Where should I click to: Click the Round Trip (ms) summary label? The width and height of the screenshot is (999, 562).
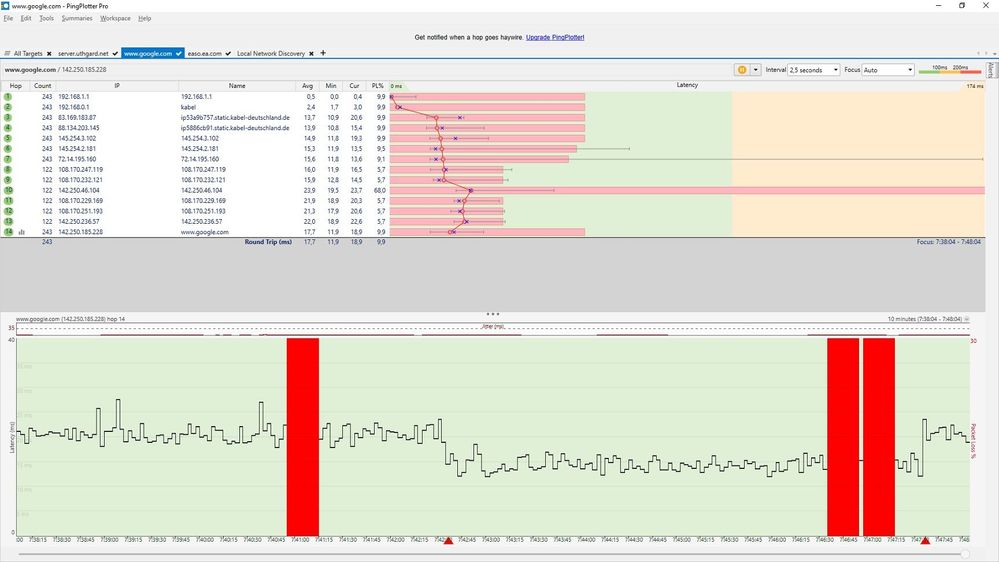268,242
